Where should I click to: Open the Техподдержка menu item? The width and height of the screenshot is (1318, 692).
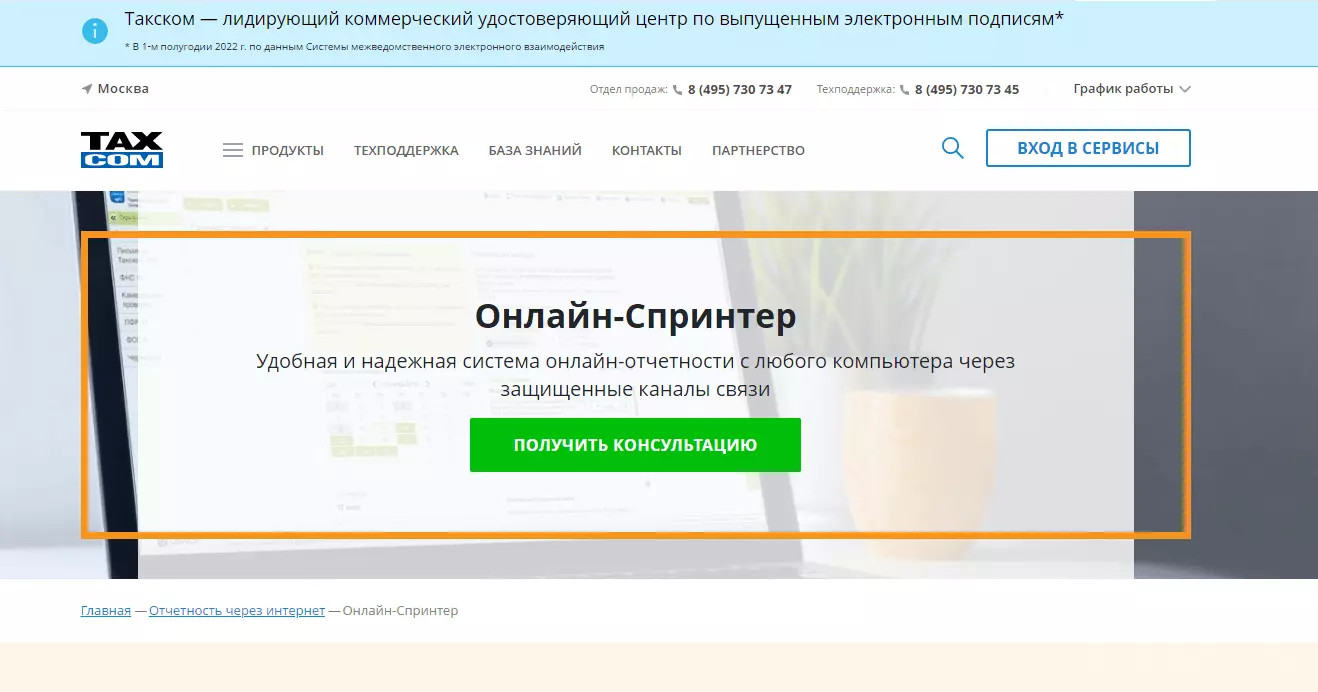pos(406,151)
